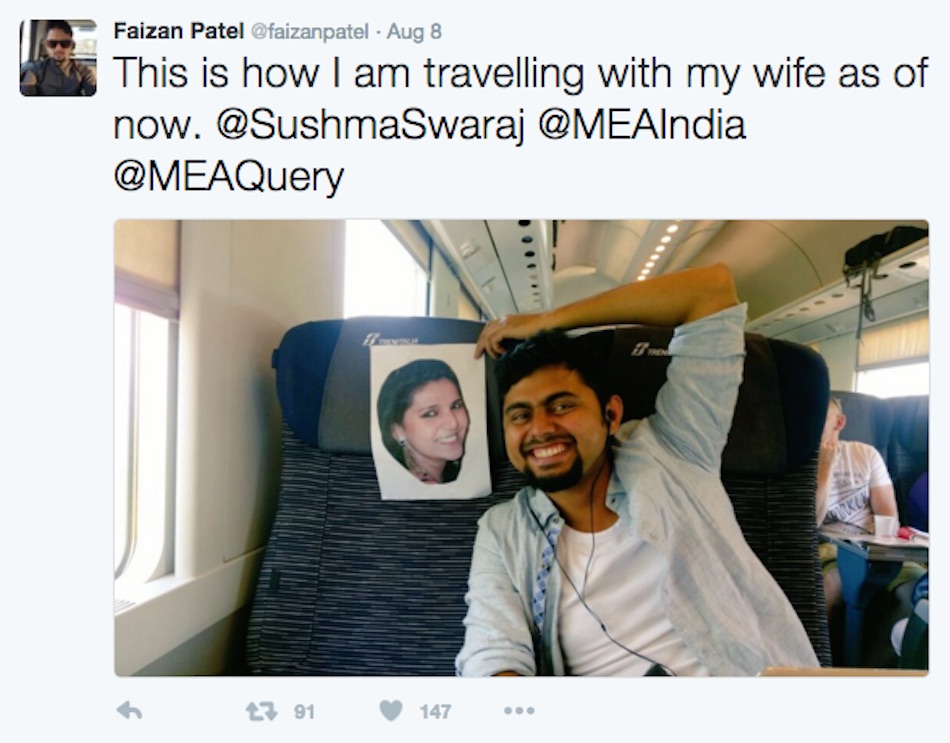The image size is (950, 743).
Task: View the 91 retweets count
Action: (304, 712)
